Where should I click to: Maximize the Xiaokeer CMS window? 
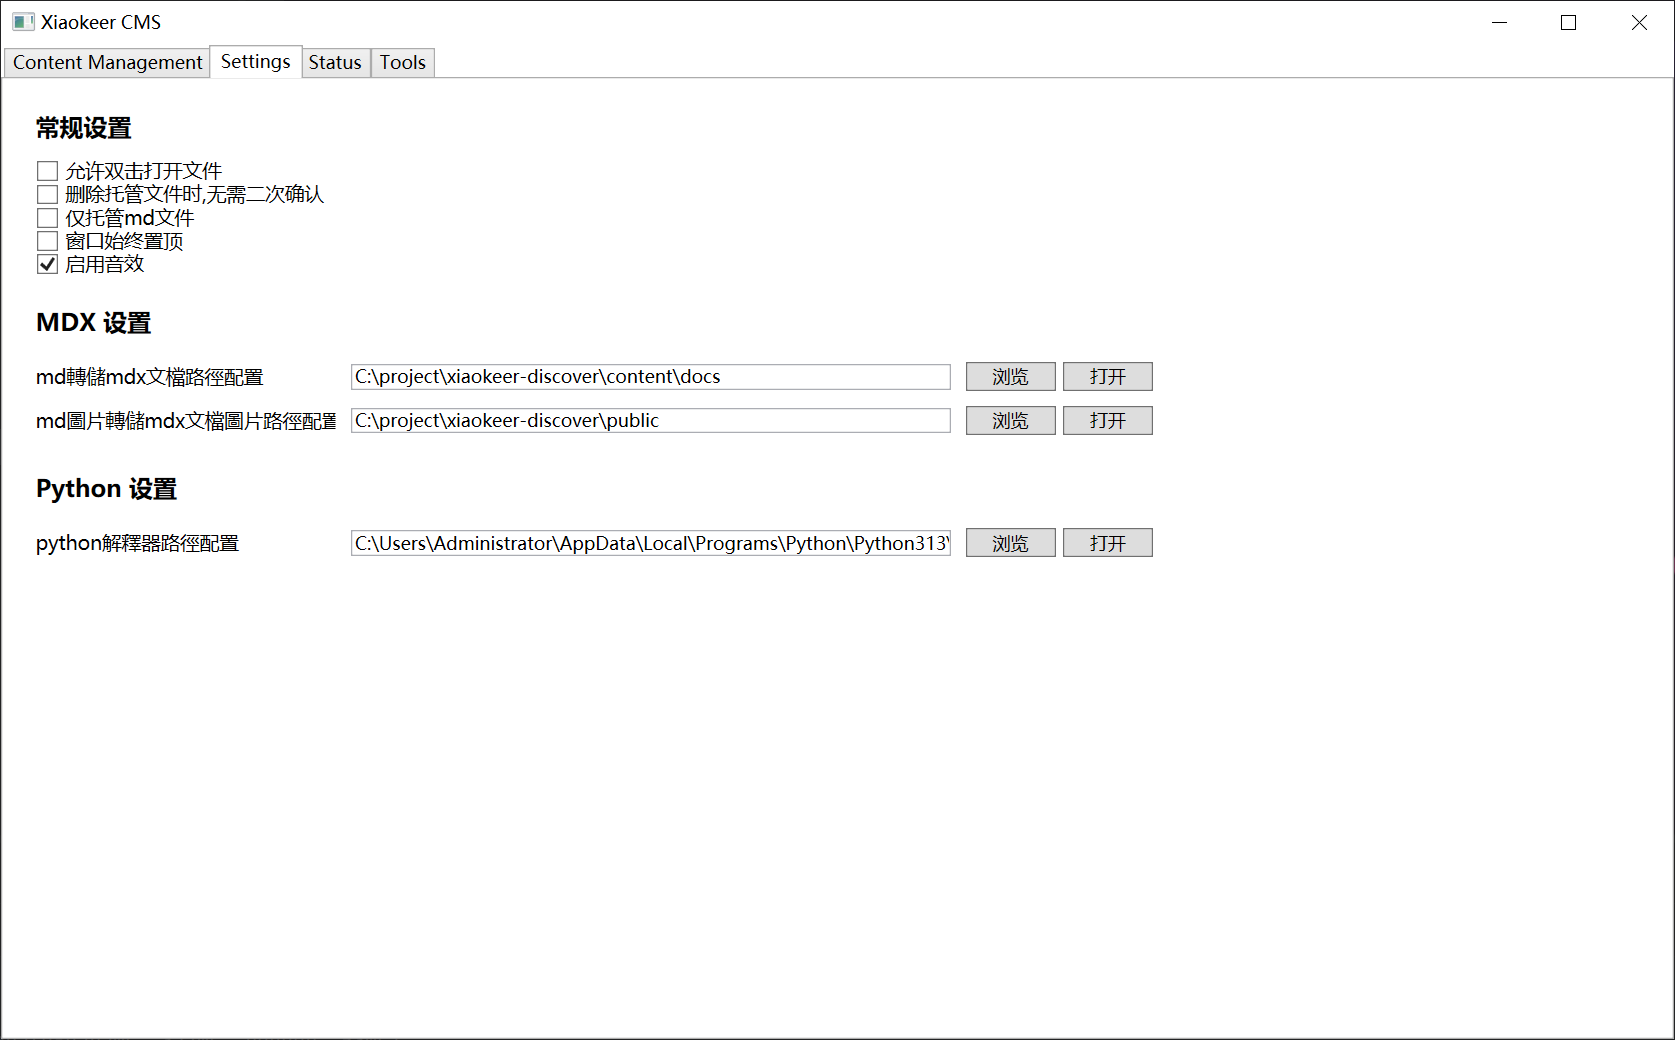tap(1568, 22)
